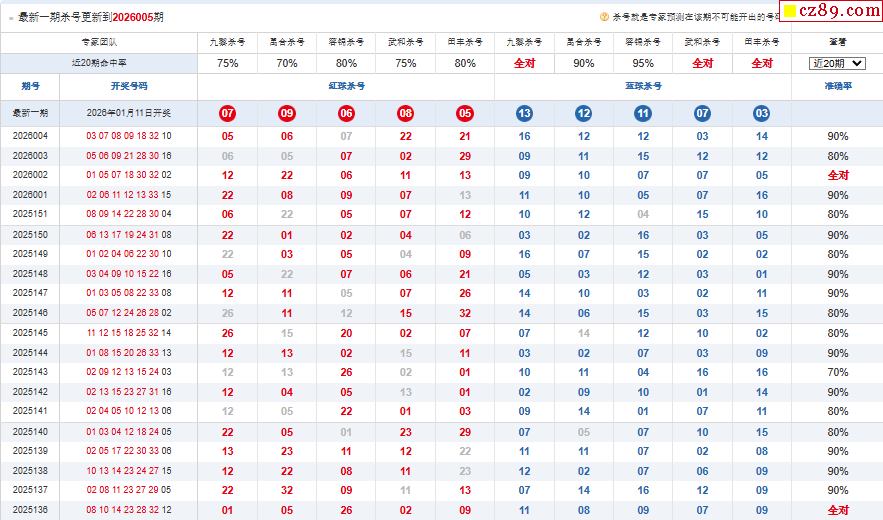Click the red ball numbered 06

pos(346,113)
